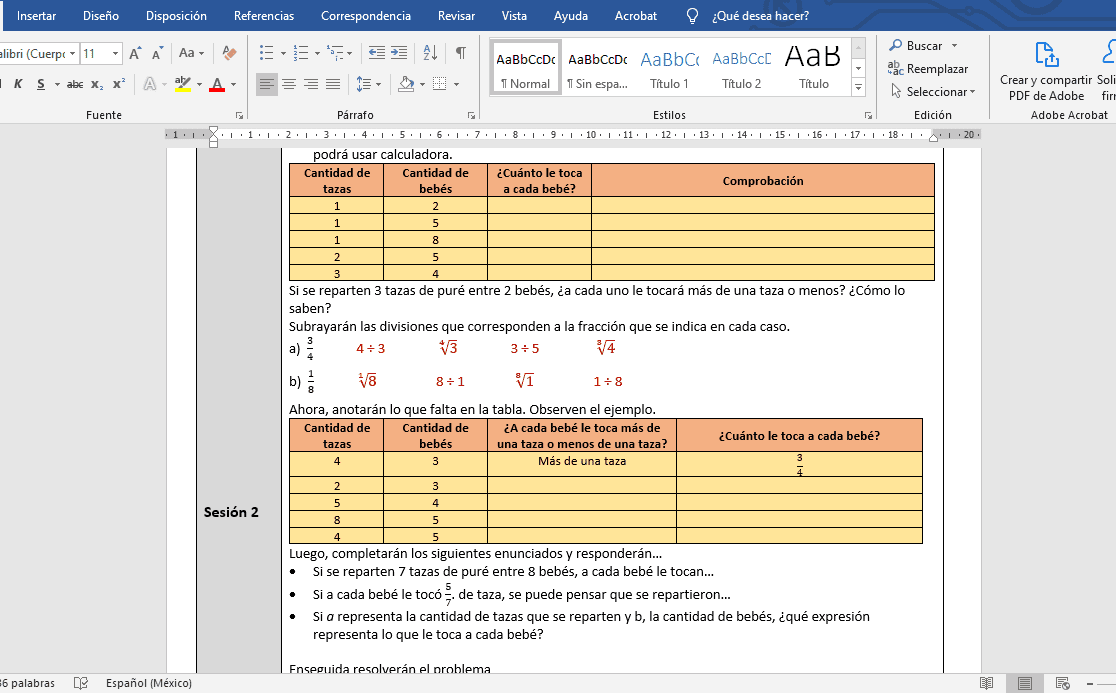Open the Estilos dialog launcher
This screenshot has width=1116, height=693.
pyautogui.click(x=868, y=115)
